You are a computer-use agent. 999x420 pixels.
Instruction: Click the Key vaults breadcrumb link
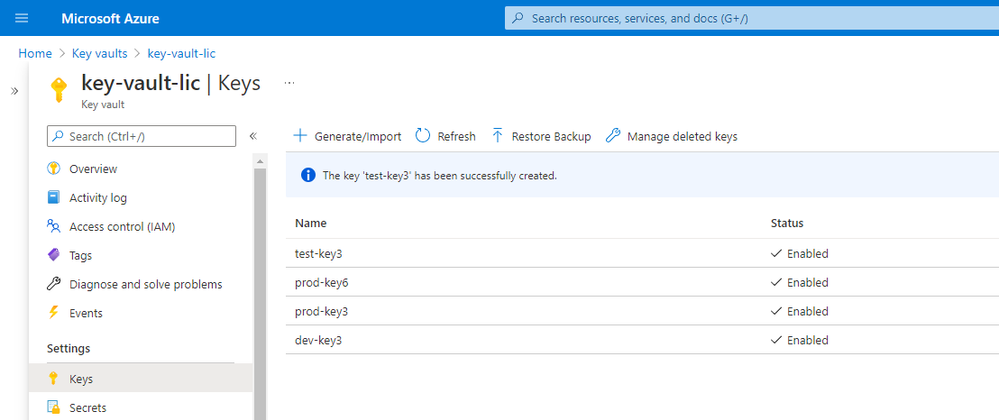pos(101,53)
